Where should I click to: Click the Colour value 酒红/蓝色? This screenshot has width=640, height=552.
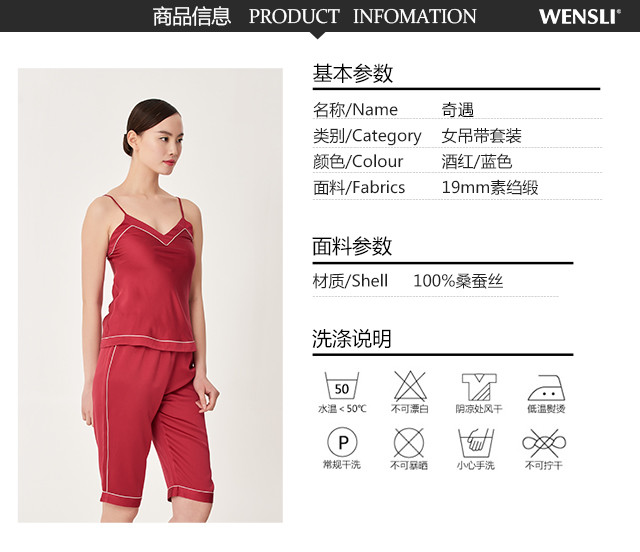[x=477, y=161]
